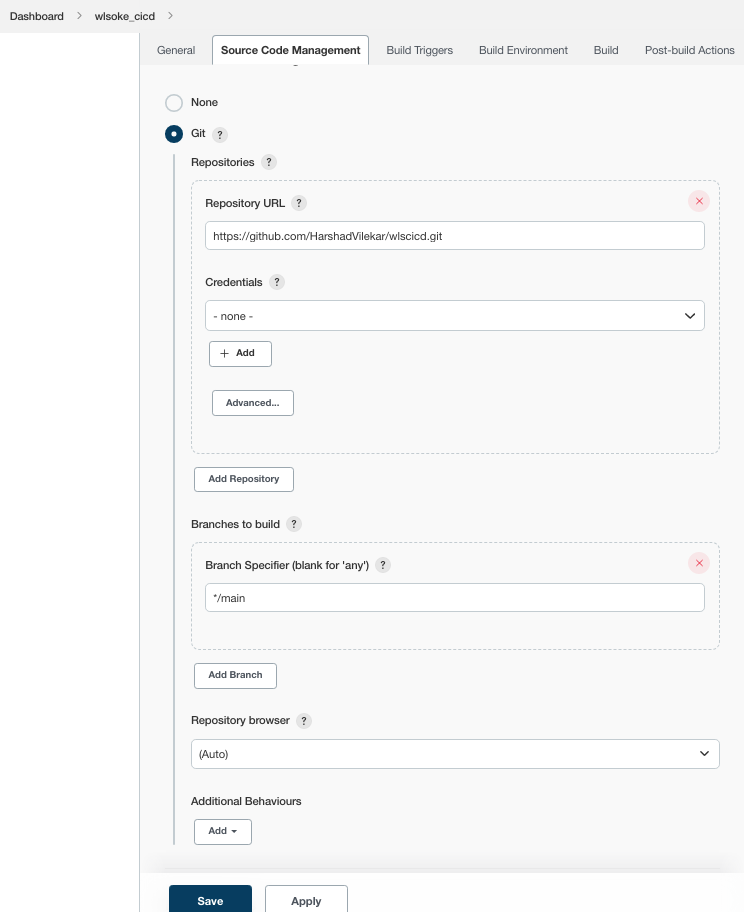Open Branches to build help icon
Image resolution: width=744 pixels, height=912 pixels.
pyautogui.click(x=293, y=524)
